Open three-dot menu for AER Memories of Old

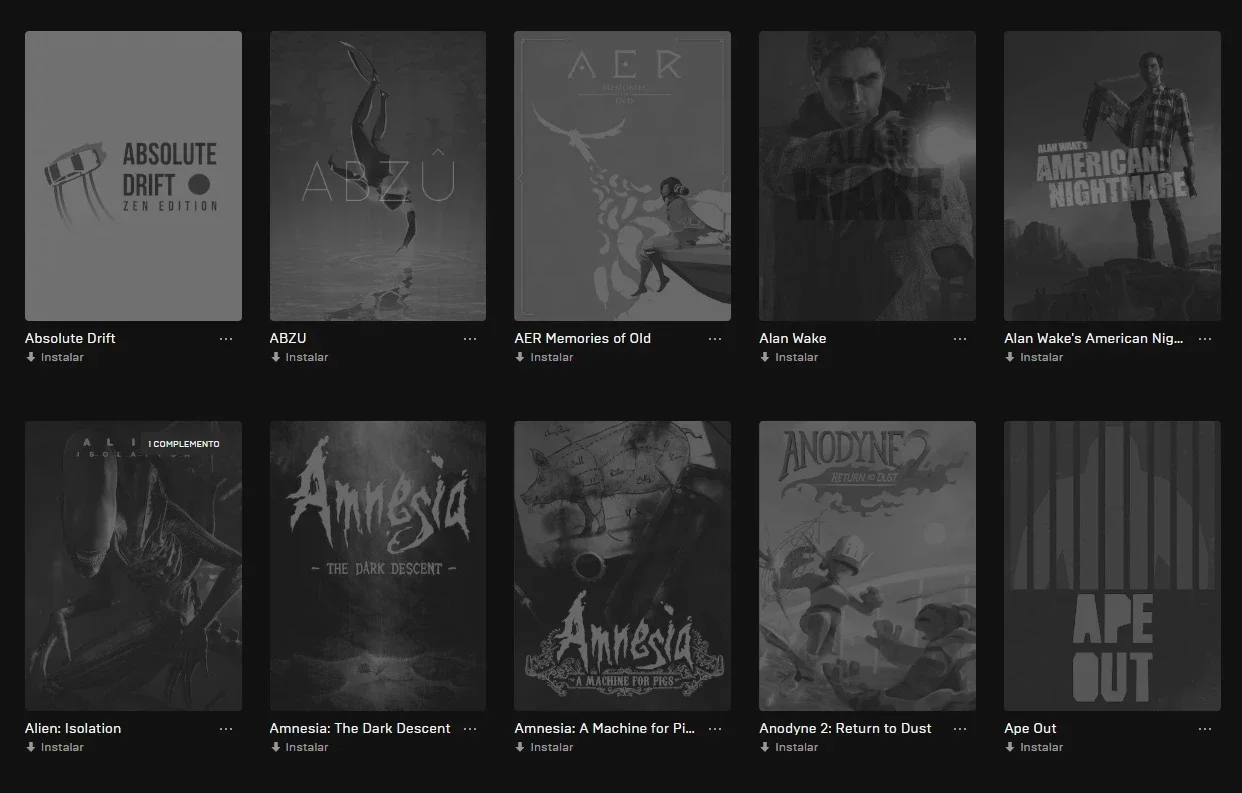[x=715, y=339]
